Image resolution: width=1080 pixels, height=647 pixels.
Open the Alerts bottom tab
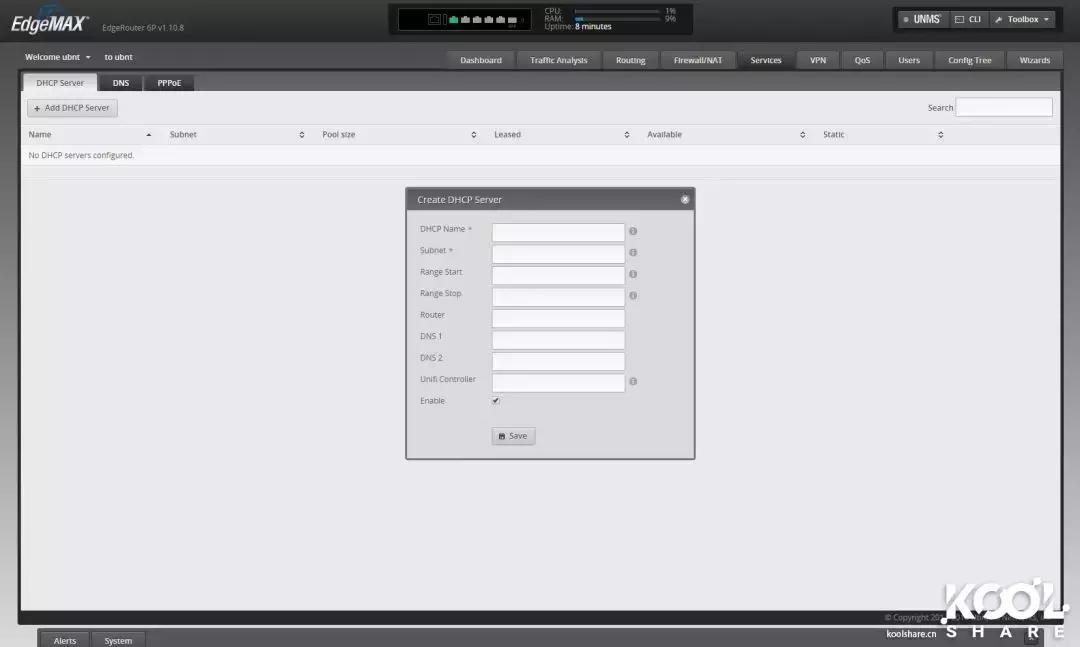pyautogui.click(x=65, y=640)
